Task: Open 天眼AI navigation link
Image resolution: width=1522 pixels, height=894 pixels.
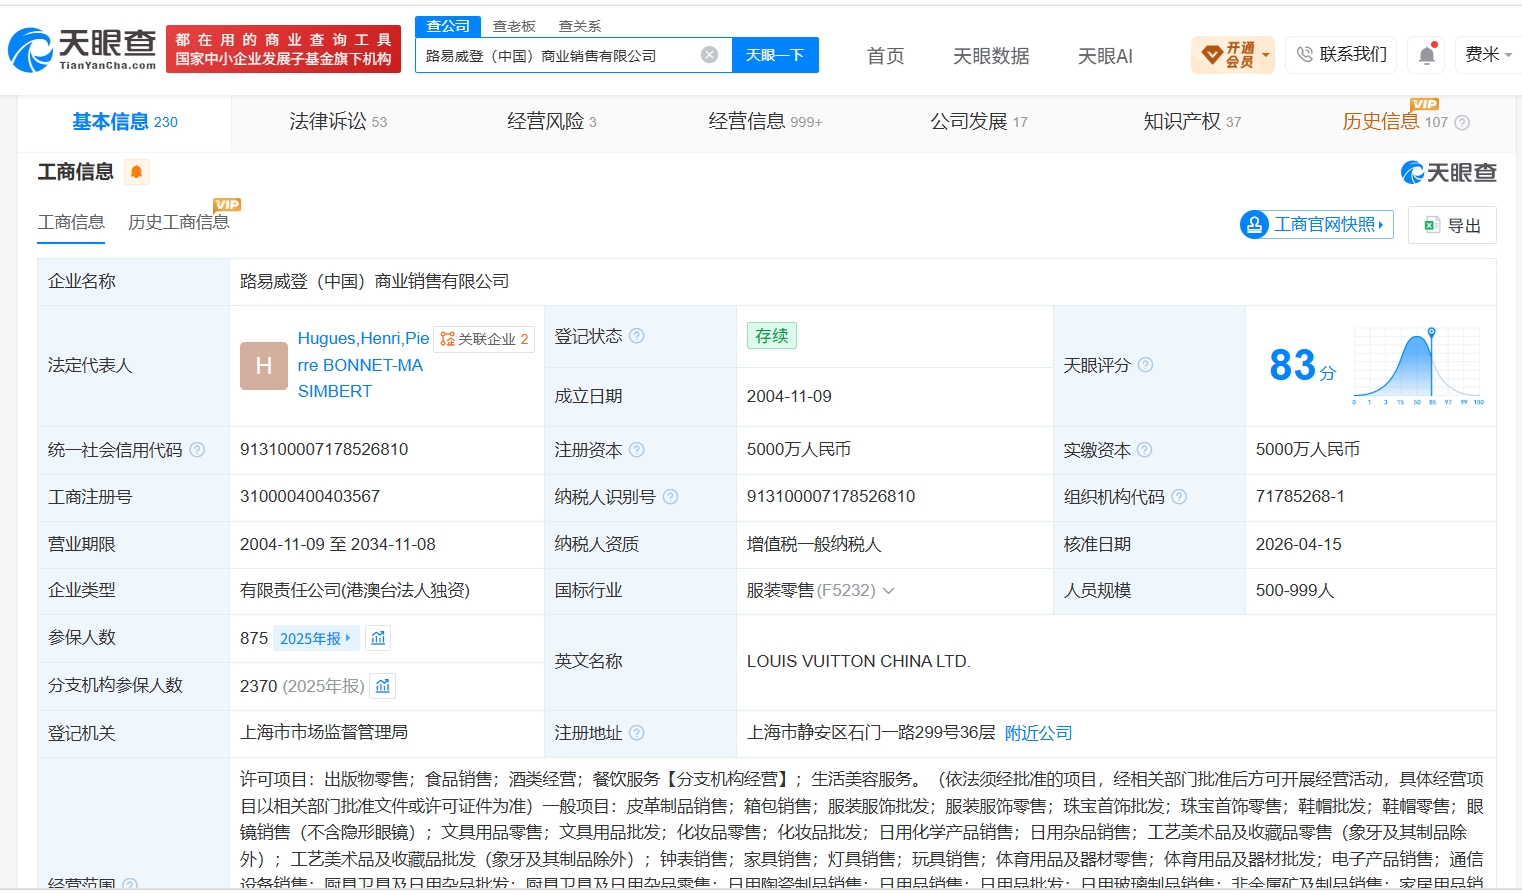Action: click(1105, 56)
